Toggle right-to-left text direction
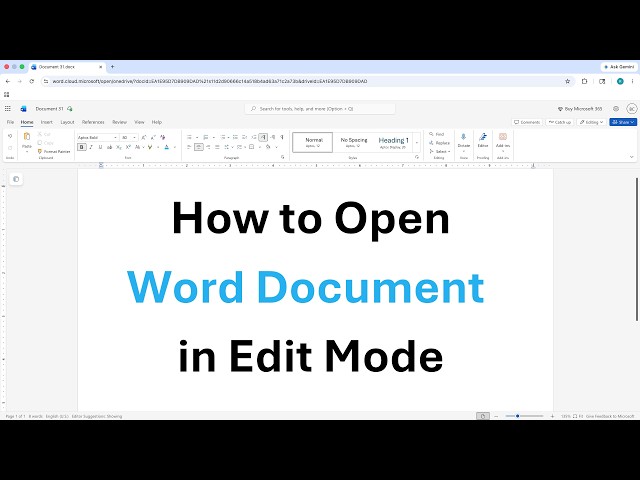Screen dimensions: 640x480 tap(273, 138)
